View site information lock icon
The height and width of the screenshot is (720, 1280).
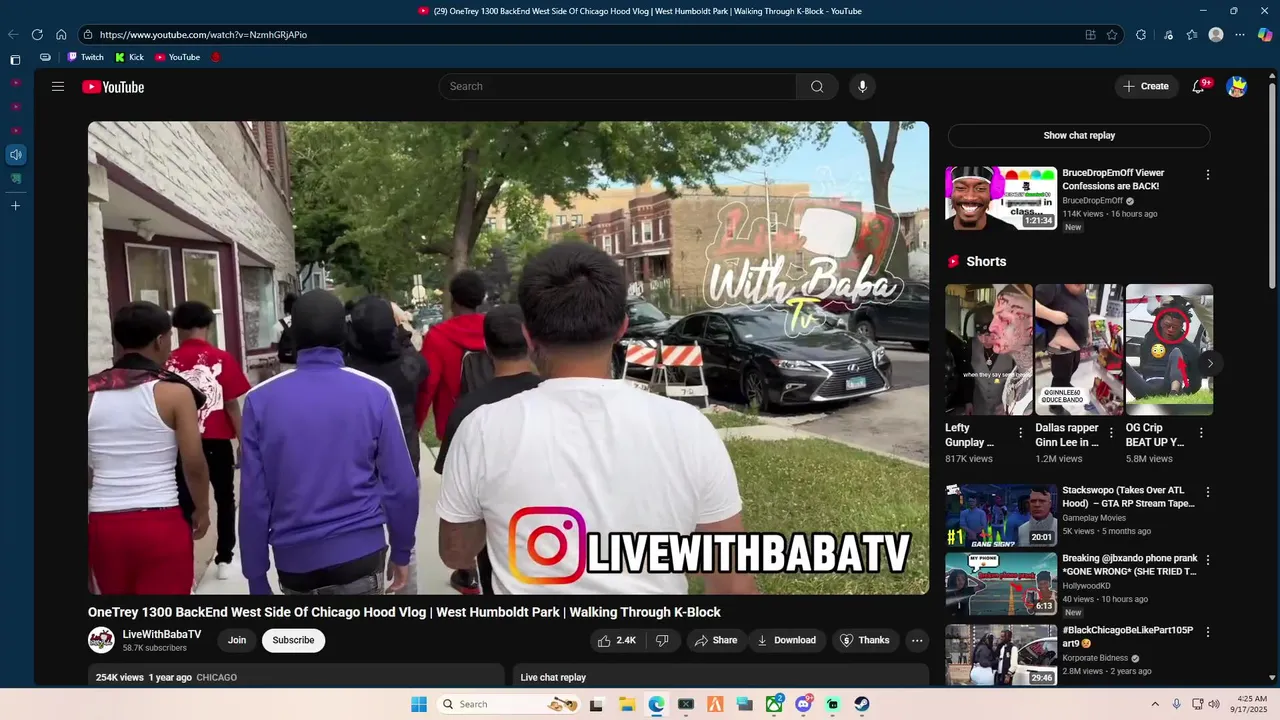pos(88,35)
